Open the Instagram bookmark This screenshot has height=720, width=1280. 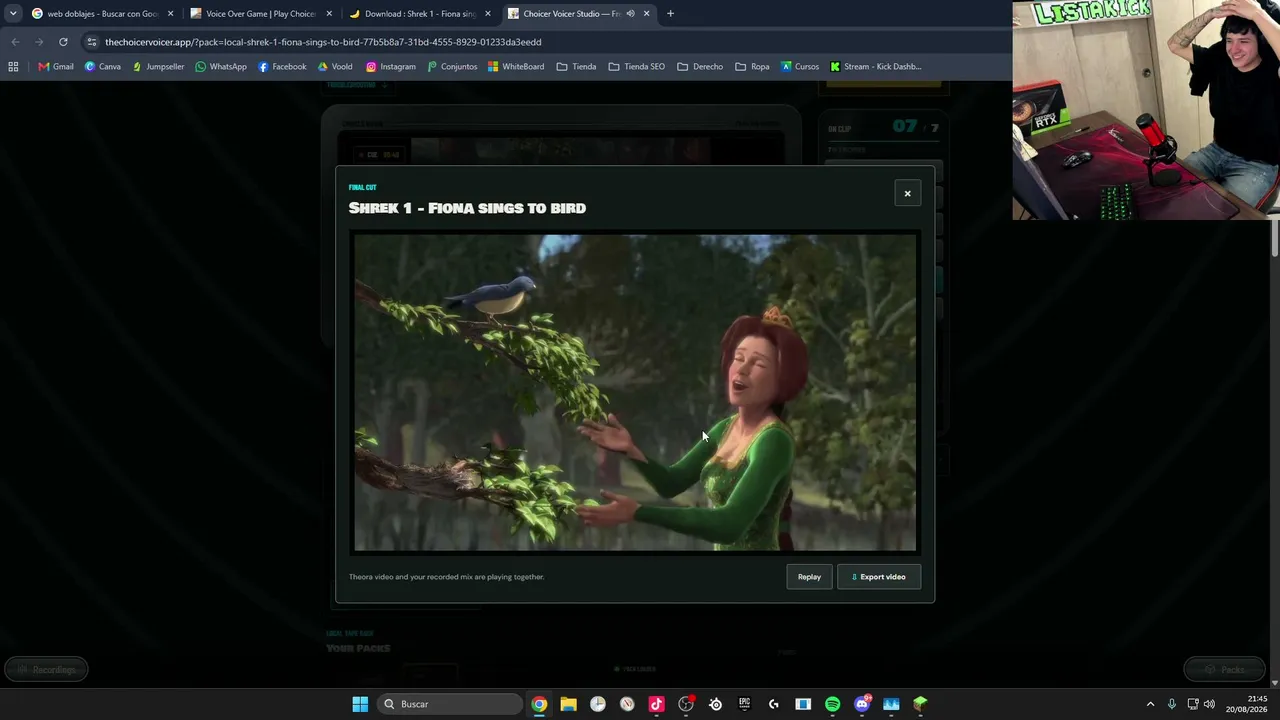point(390,67)
